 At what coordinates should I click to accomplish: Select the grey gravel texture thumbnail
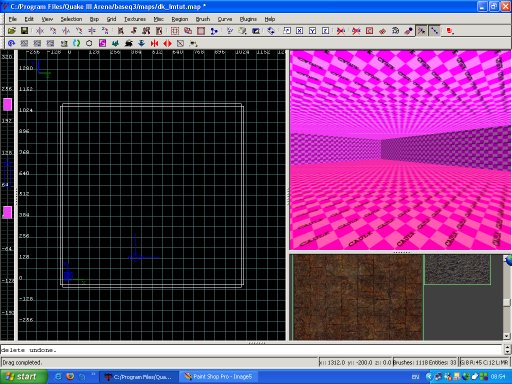[x=458, y=269]
